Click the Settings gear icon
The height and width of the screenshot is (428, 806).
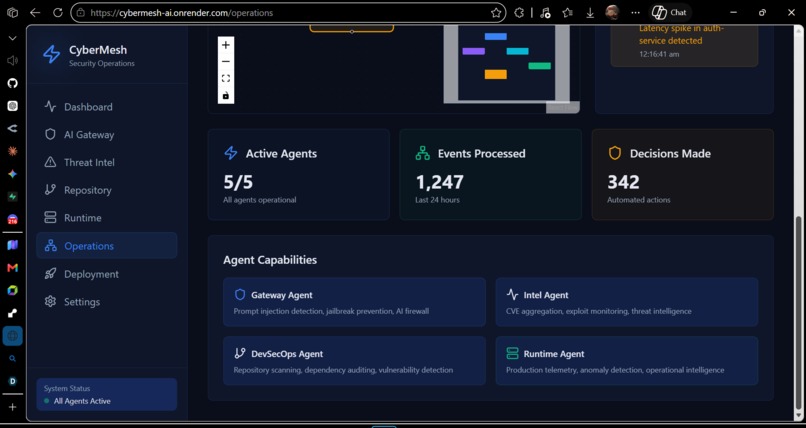(50, 302)
